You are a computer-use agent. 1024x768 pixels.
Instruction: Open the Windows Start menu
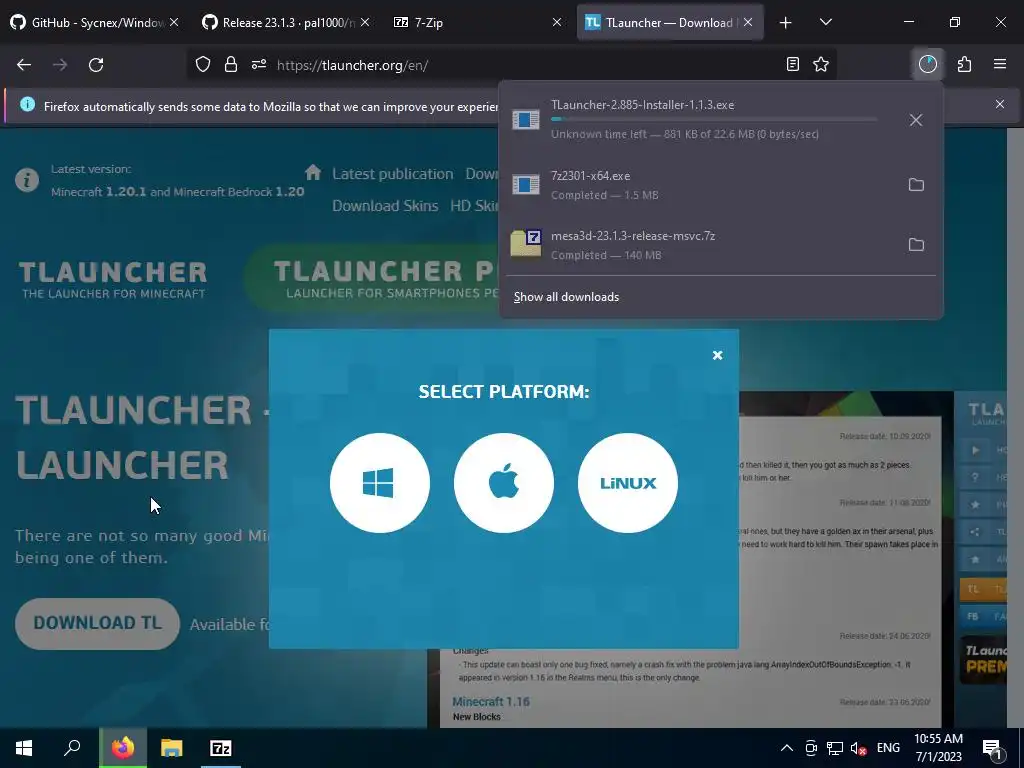click(24, 748)
